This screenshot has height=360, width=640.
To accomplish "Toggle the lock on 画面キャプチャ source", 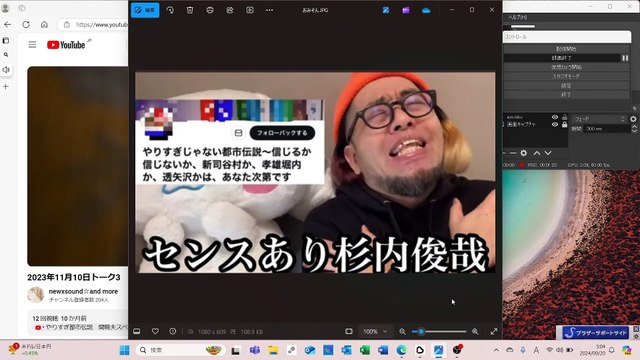I will 564,124.
